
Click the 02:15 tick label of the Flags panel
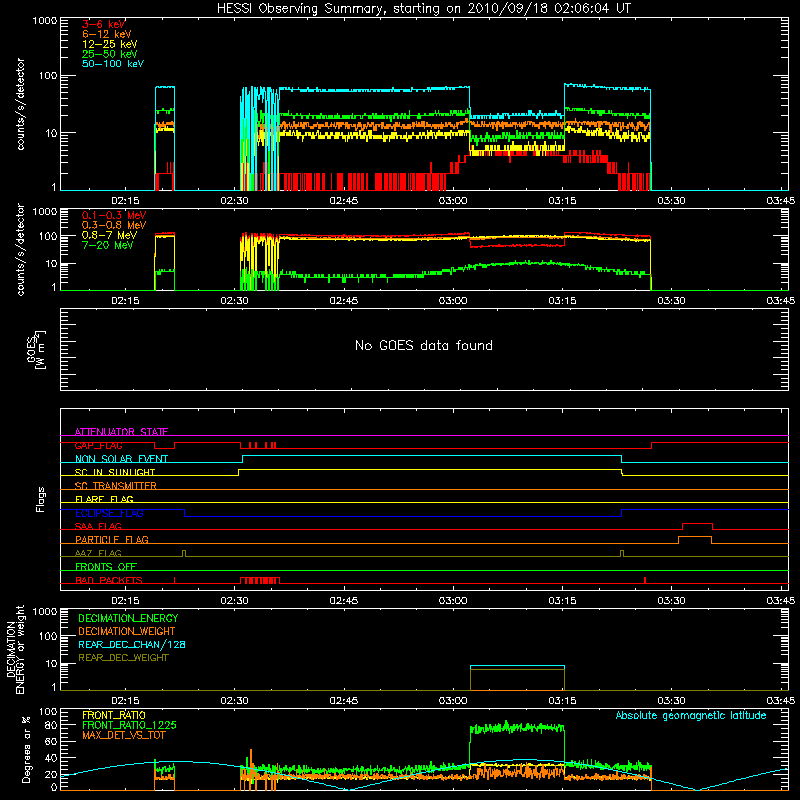click(125, 601)
